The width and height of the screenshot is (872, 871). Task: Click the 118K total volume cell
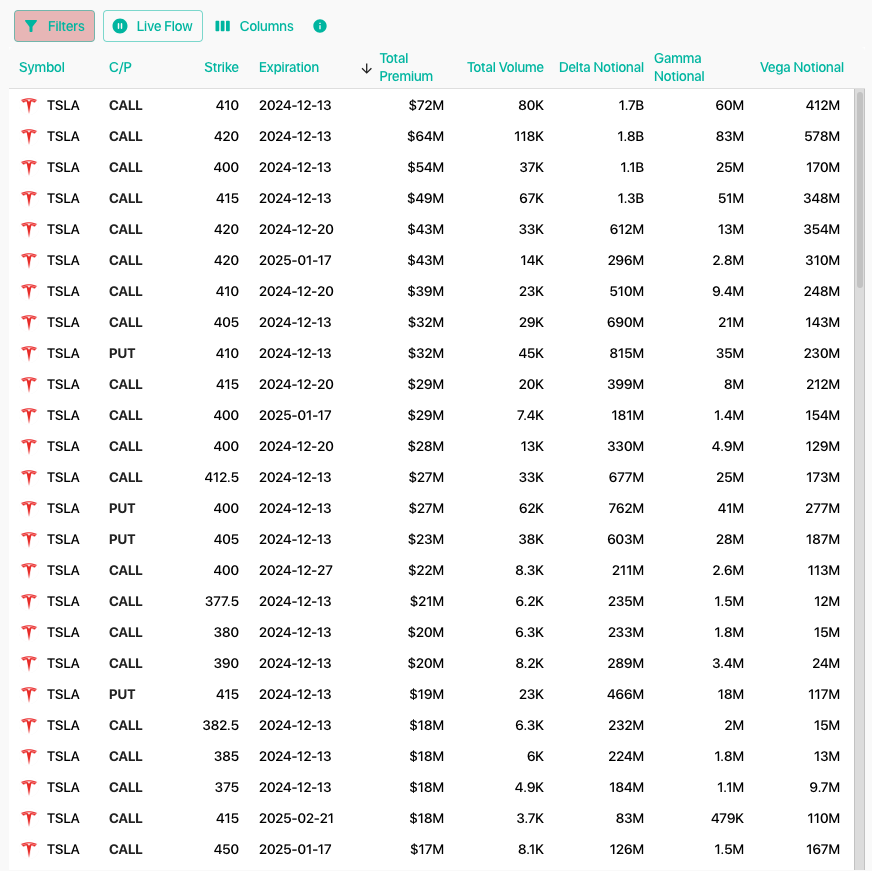point(529,136)
